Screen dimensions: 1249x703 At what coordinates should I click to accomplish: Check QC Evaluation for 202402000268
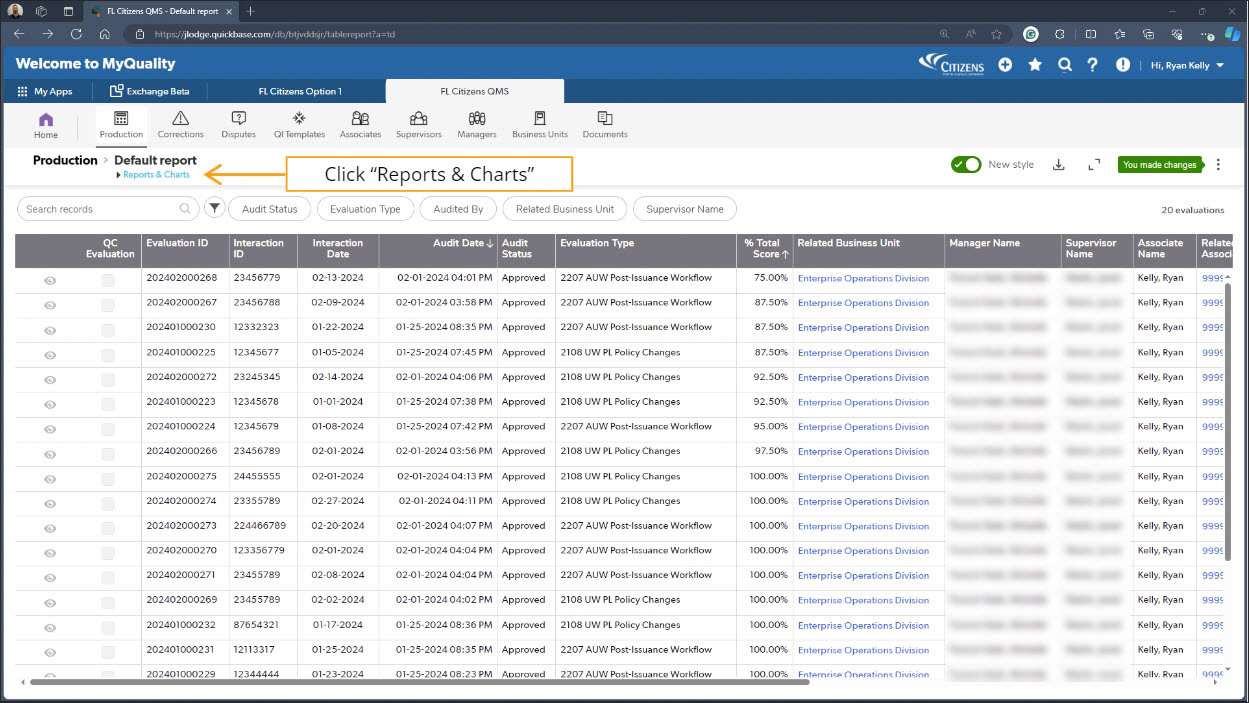coord(108,281)
